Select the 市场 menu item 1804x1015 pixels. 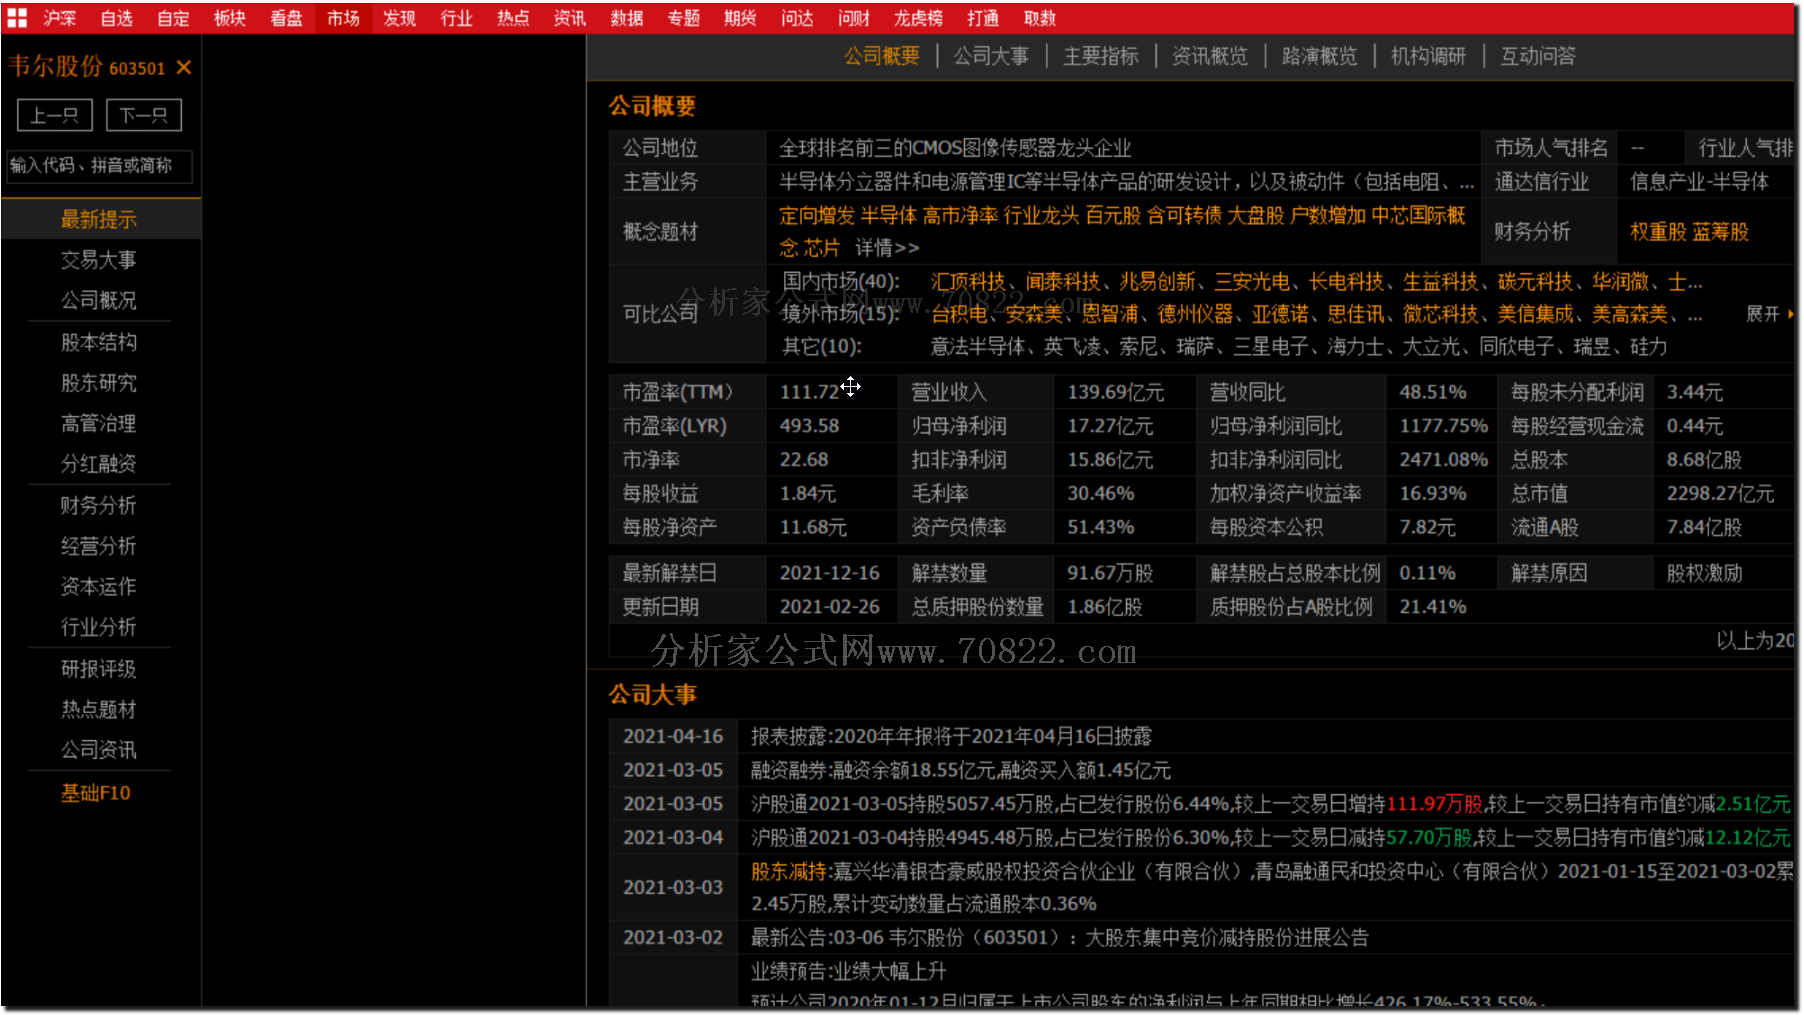click(x=343, y=18)
